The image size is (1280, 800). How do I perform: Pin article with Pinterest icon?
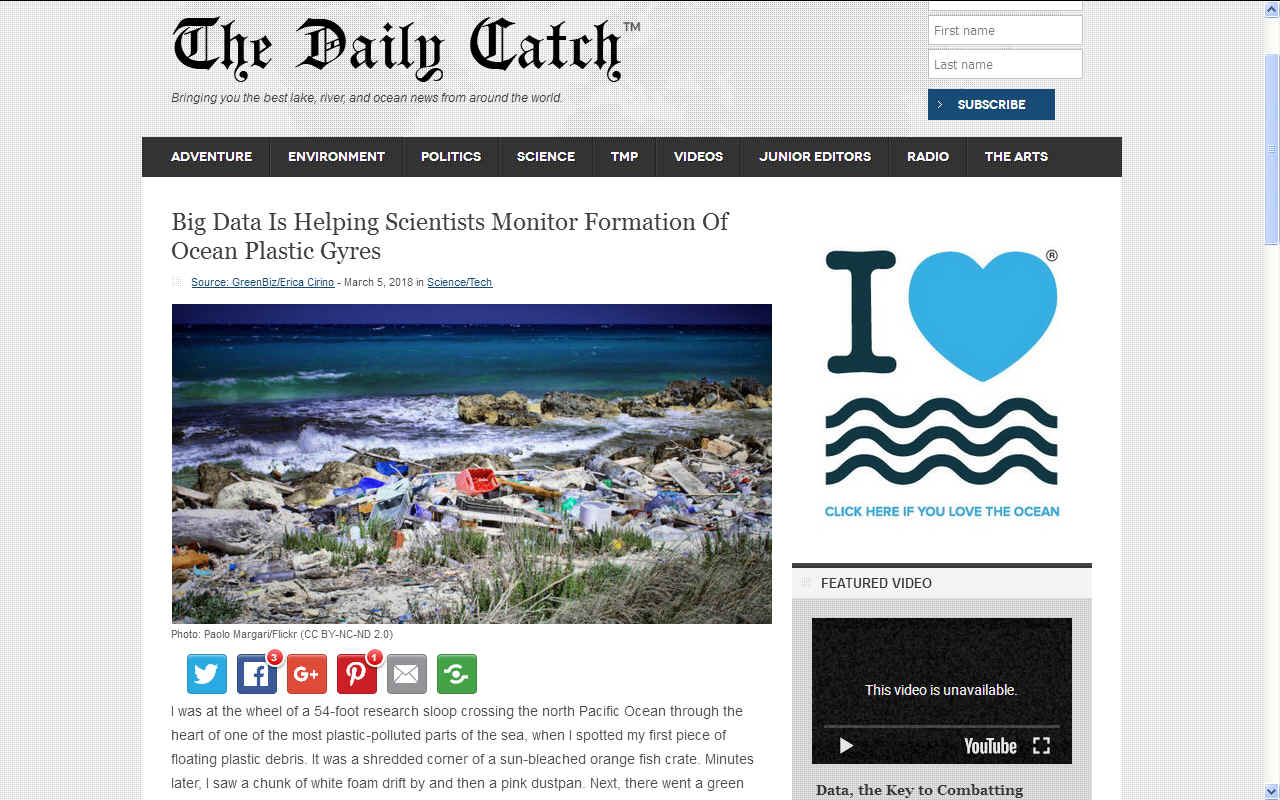[x=357, y=674]
